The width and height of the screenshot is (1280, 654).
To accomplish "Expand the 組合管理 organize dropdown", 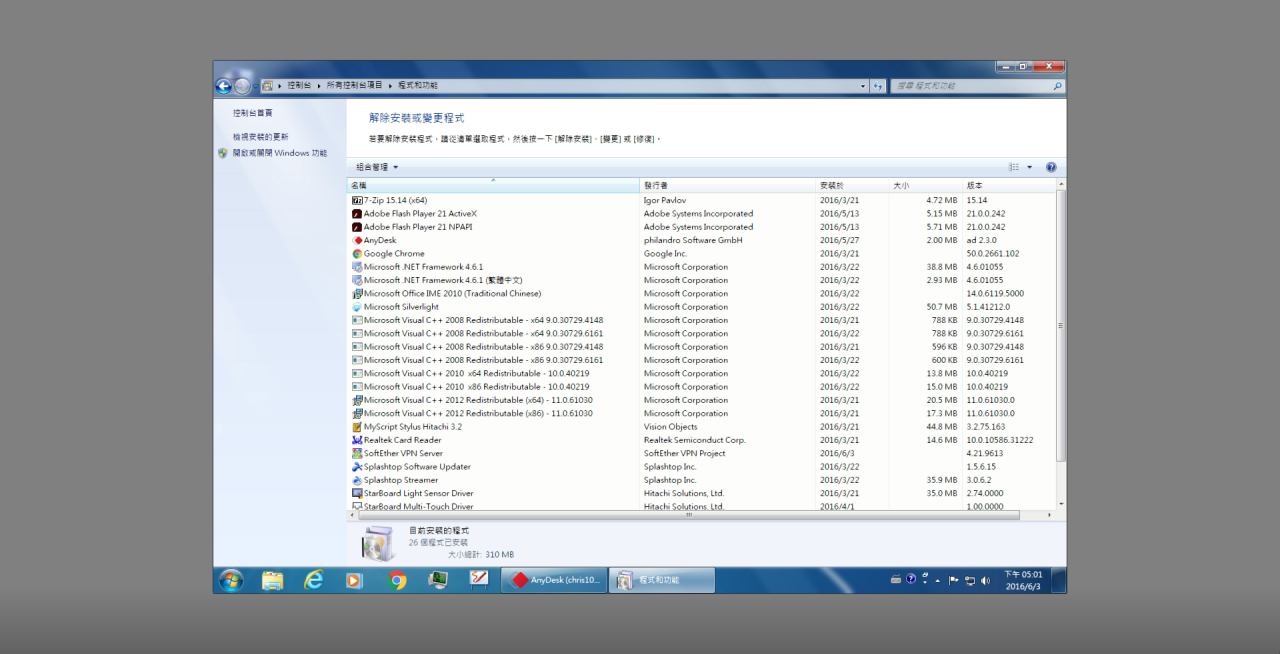I will click(377, 167).
